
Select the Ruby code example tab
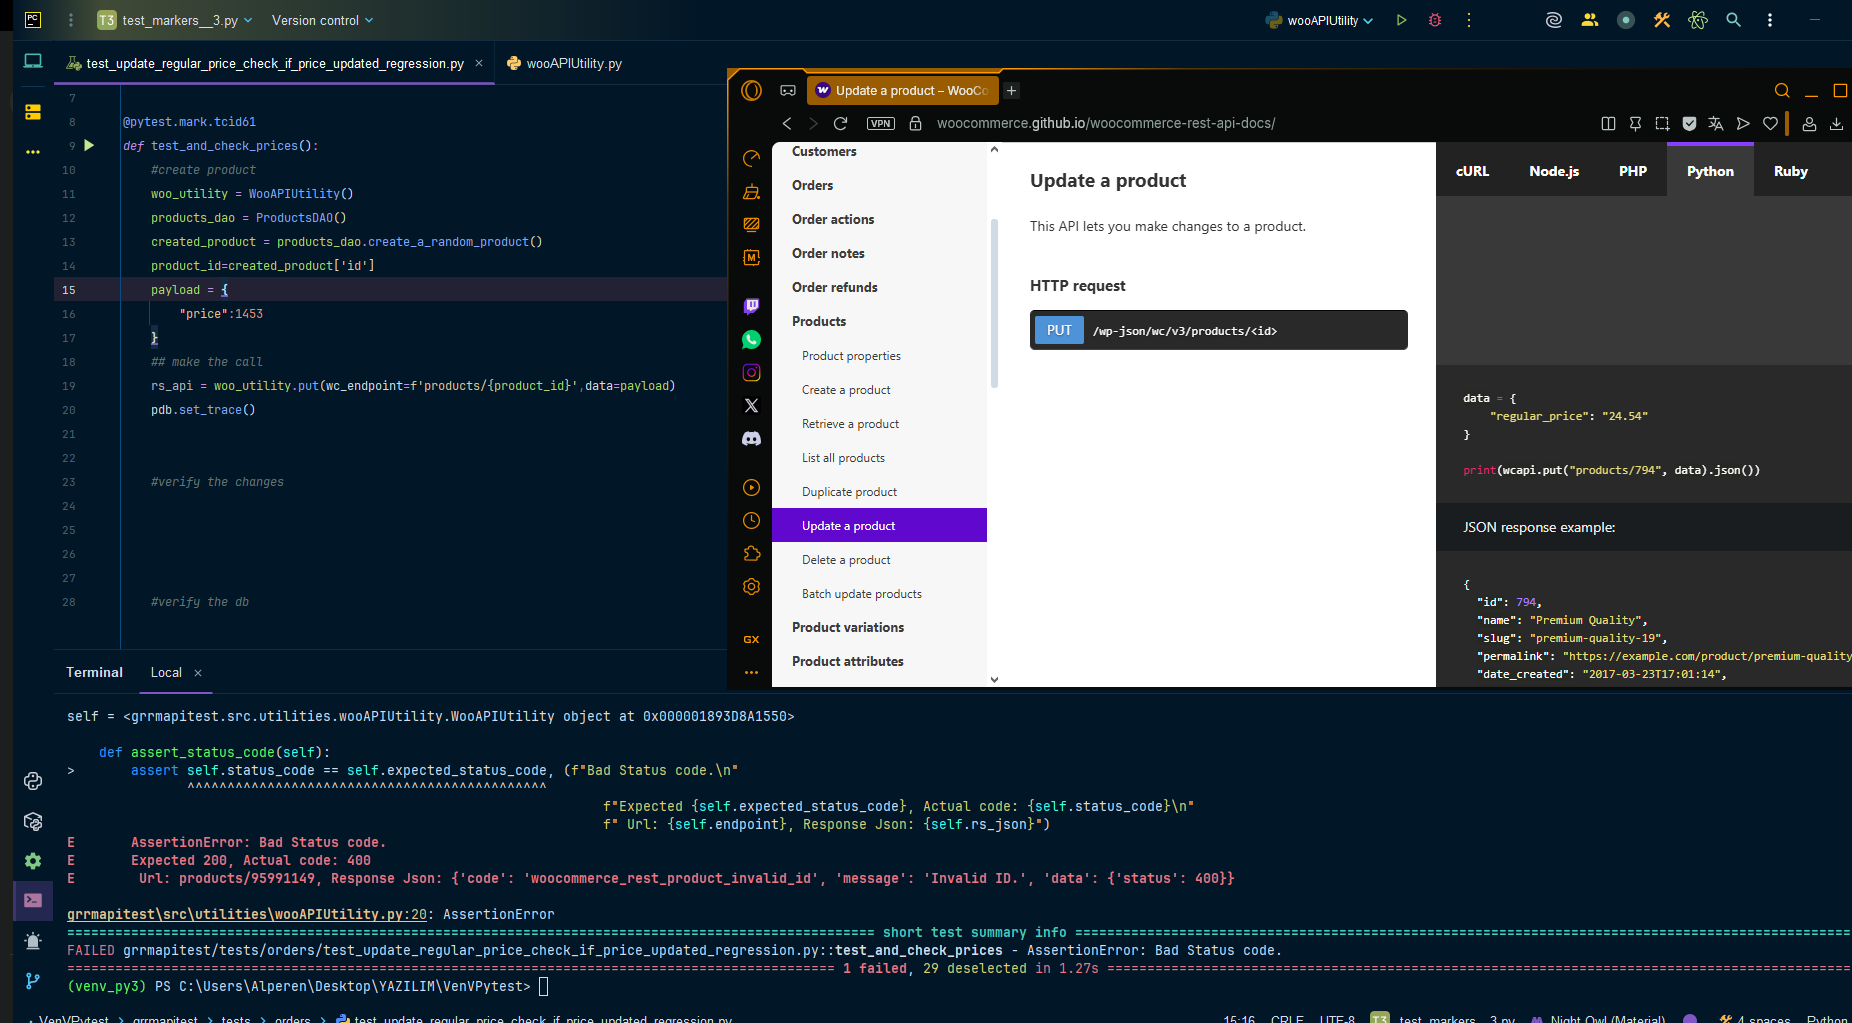click(x=1790, y=171)
